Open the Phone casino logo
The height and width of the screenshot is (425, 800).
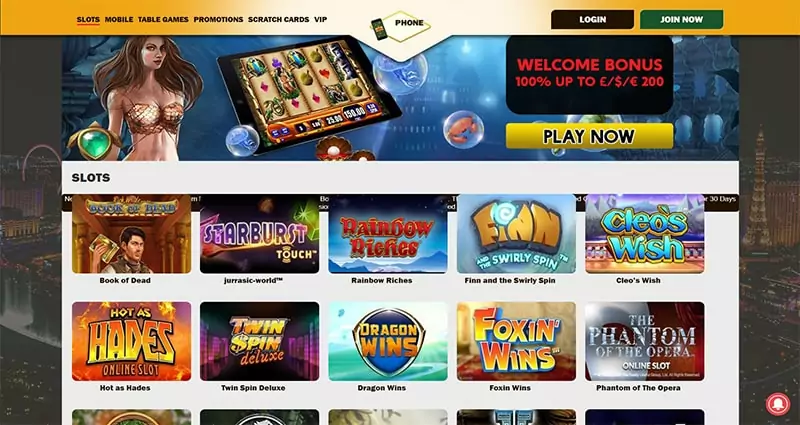pyautogui.click(x=401, y=26)
